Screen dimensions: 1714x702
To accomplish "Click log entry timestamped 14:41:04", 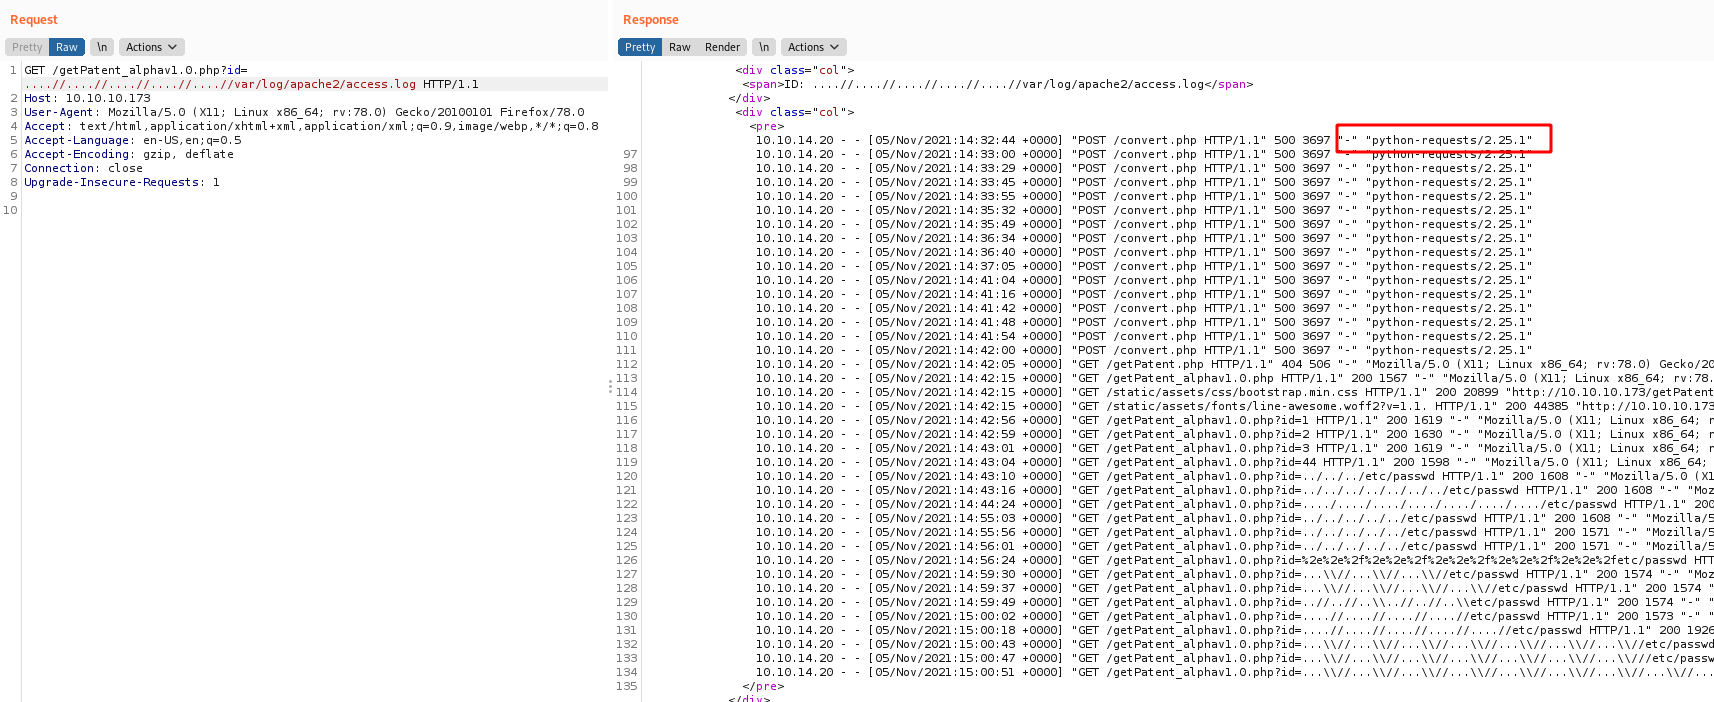I will click(x=1143, y=280).
